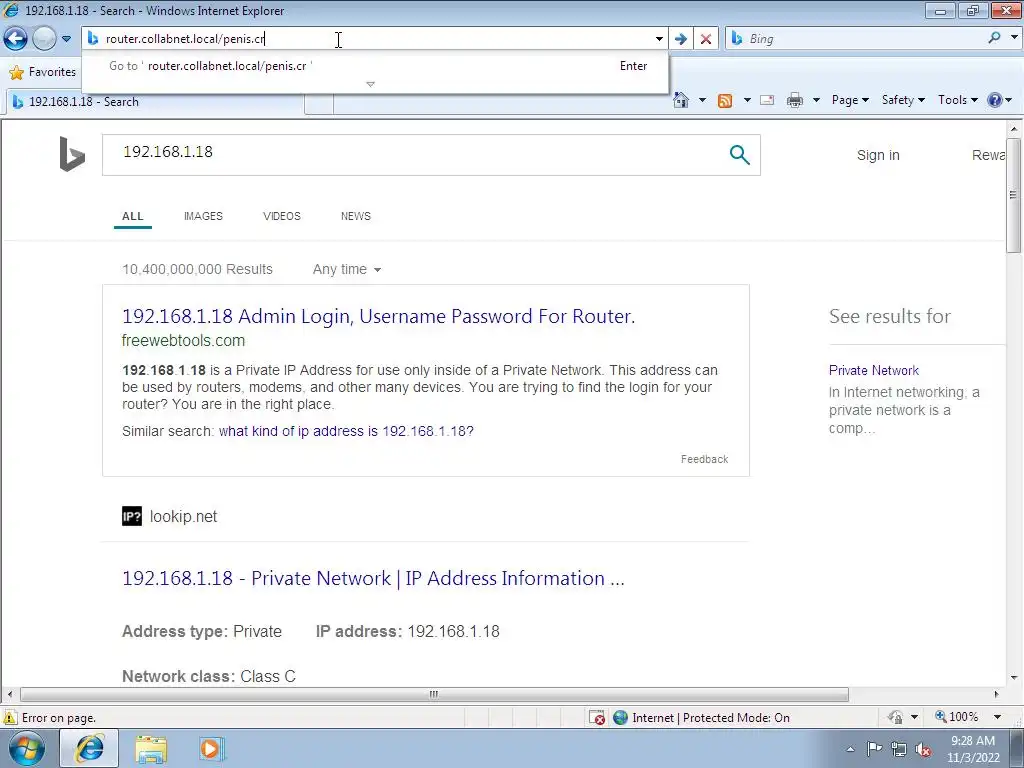Click the network tray icon

pyautogui.click(x=899, y=750)
